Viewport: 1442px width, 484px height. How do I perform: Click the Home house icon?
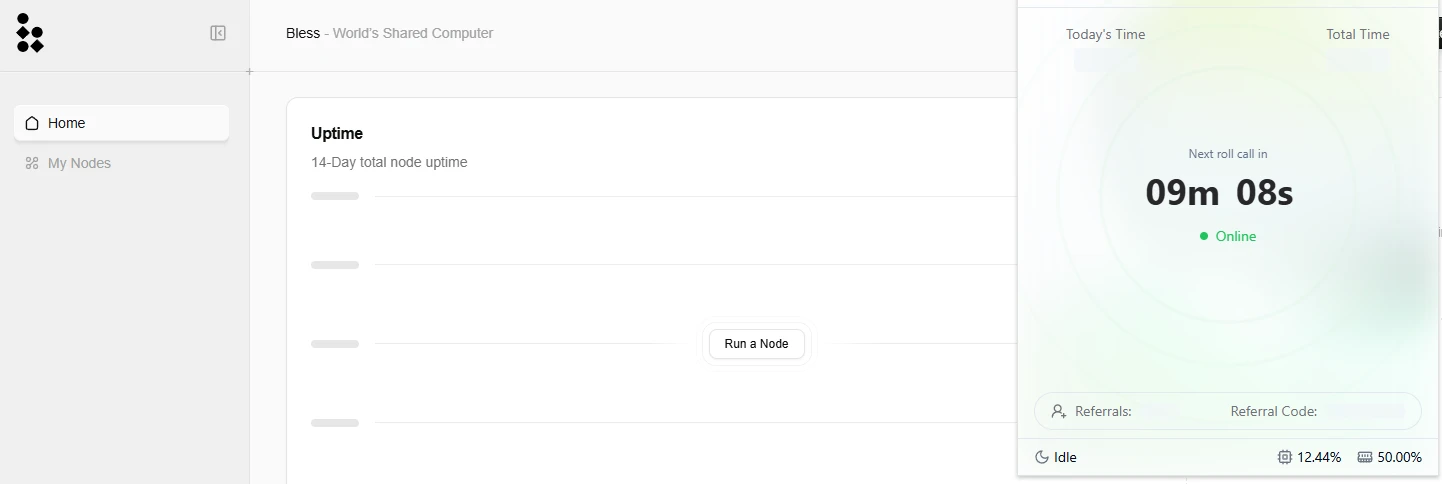click(32, 123)
